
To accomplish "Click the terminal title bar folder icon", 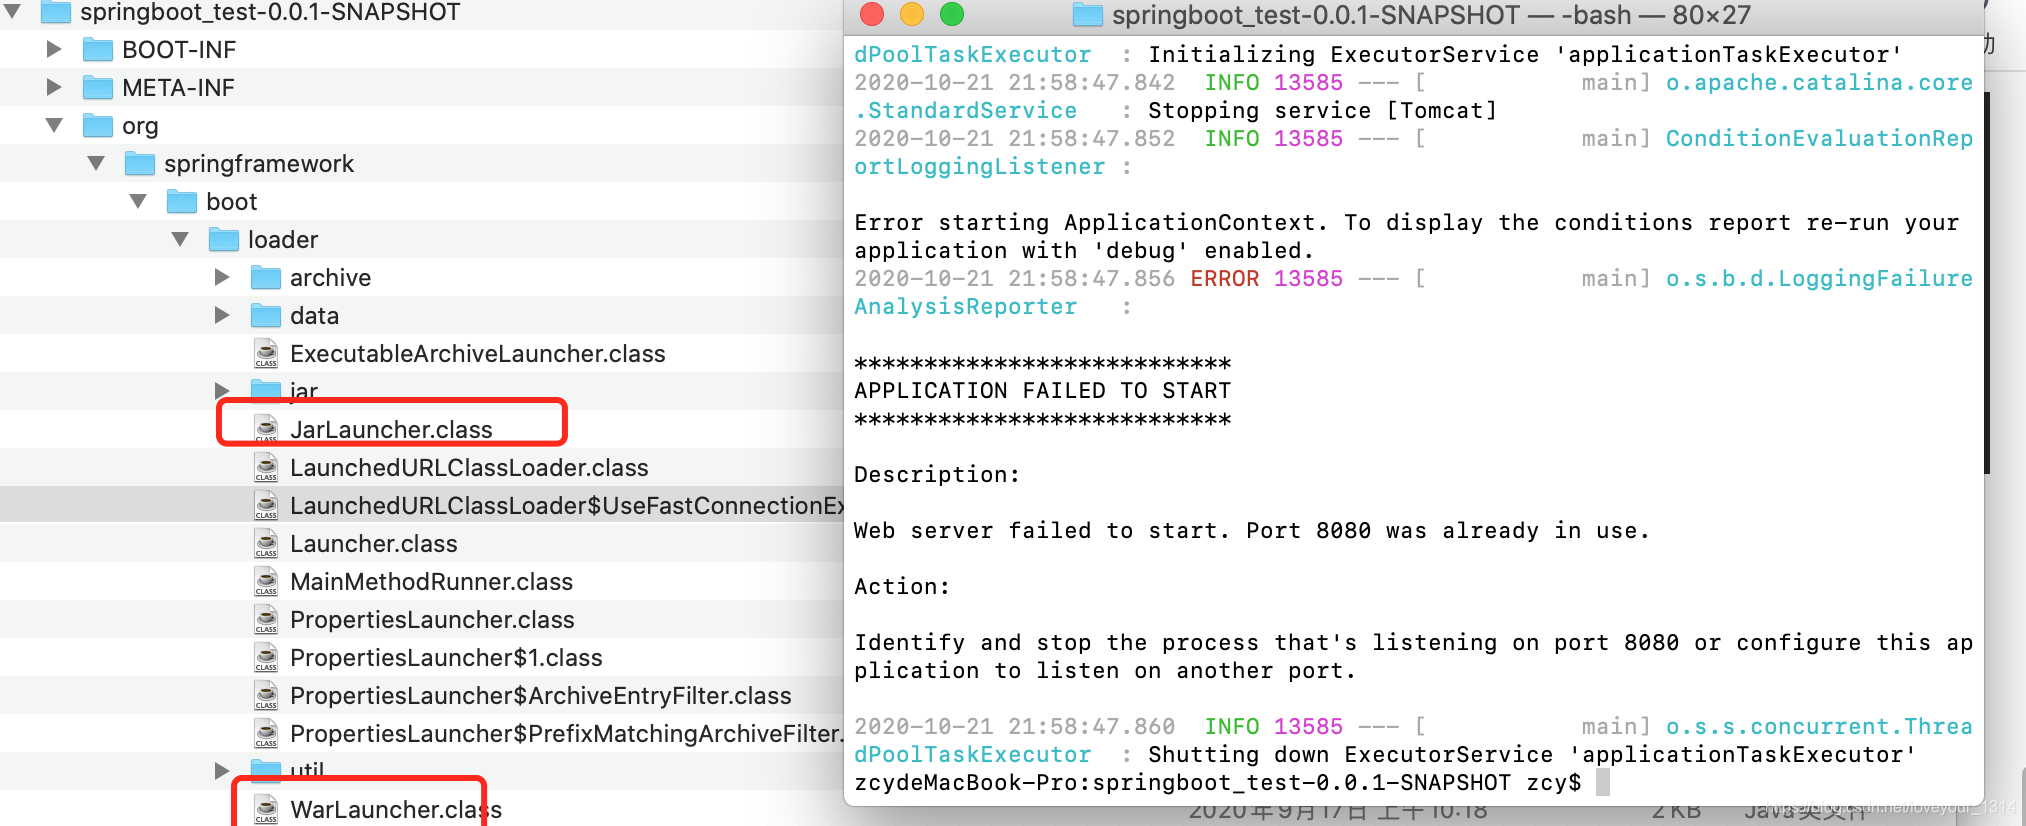I will pos(1087,15).
